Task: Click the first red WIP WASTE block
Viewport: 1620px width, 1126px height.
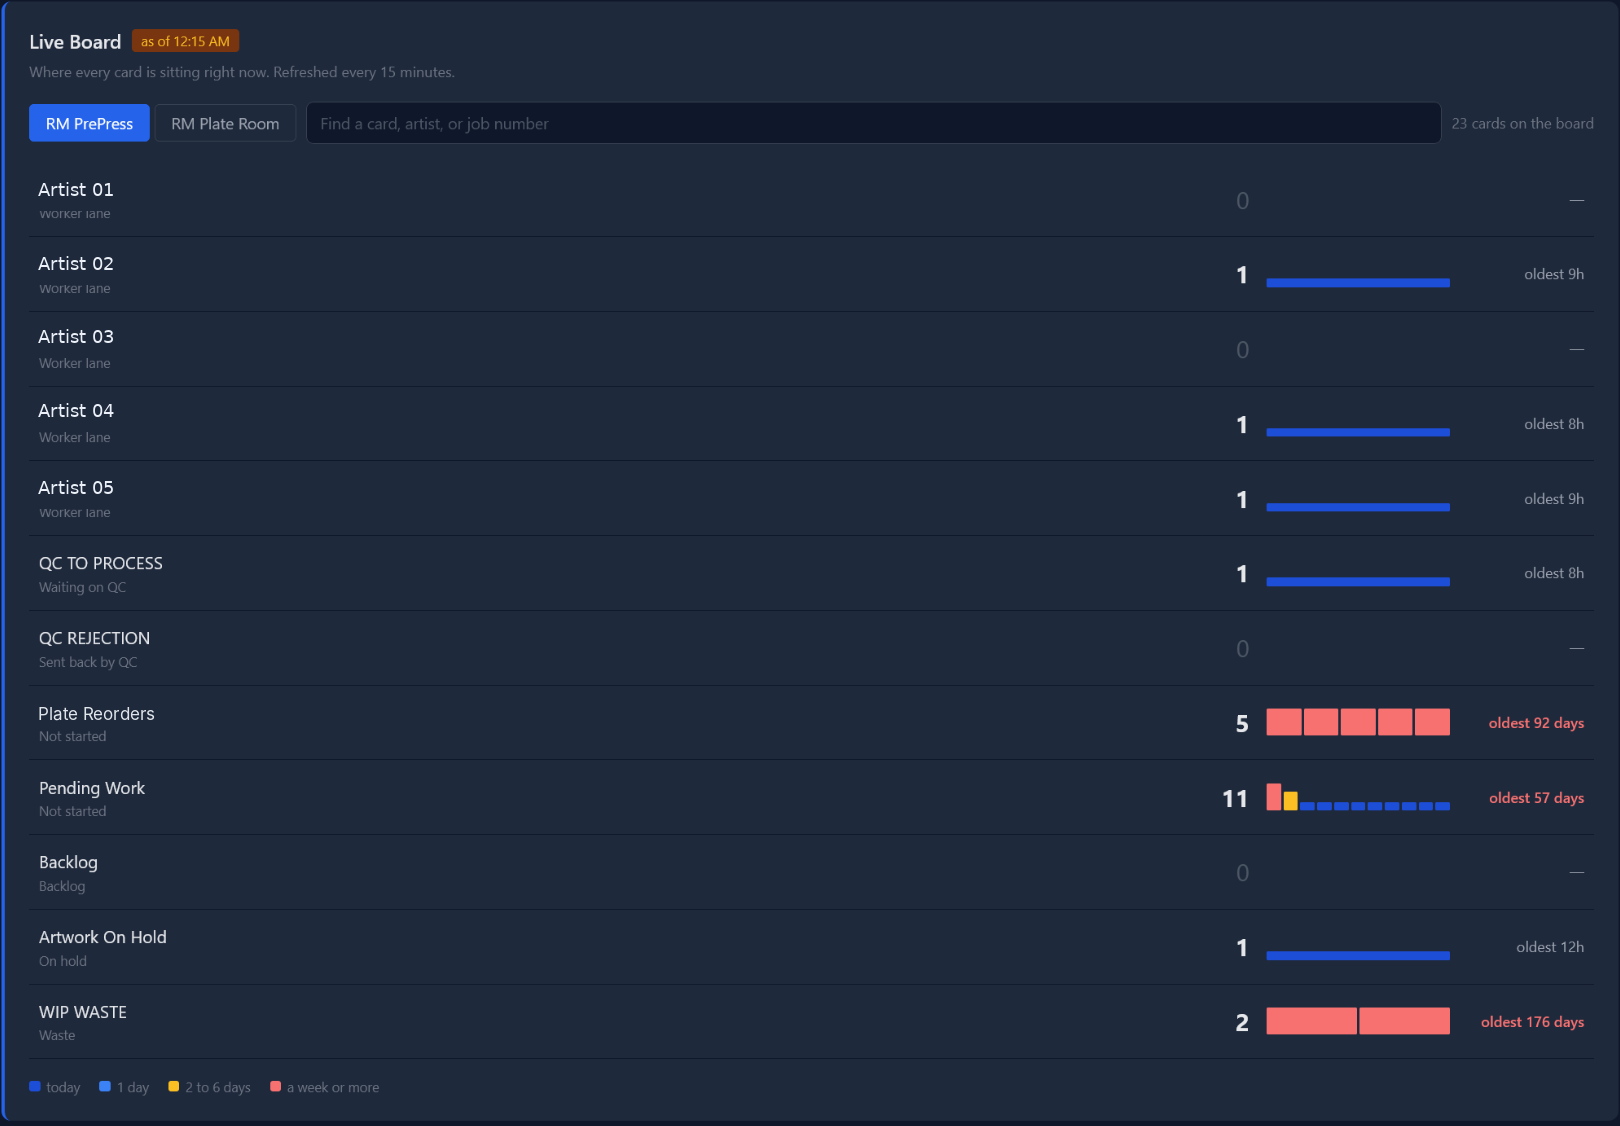Action: pyautogui.click(x=1311, y=1021)
